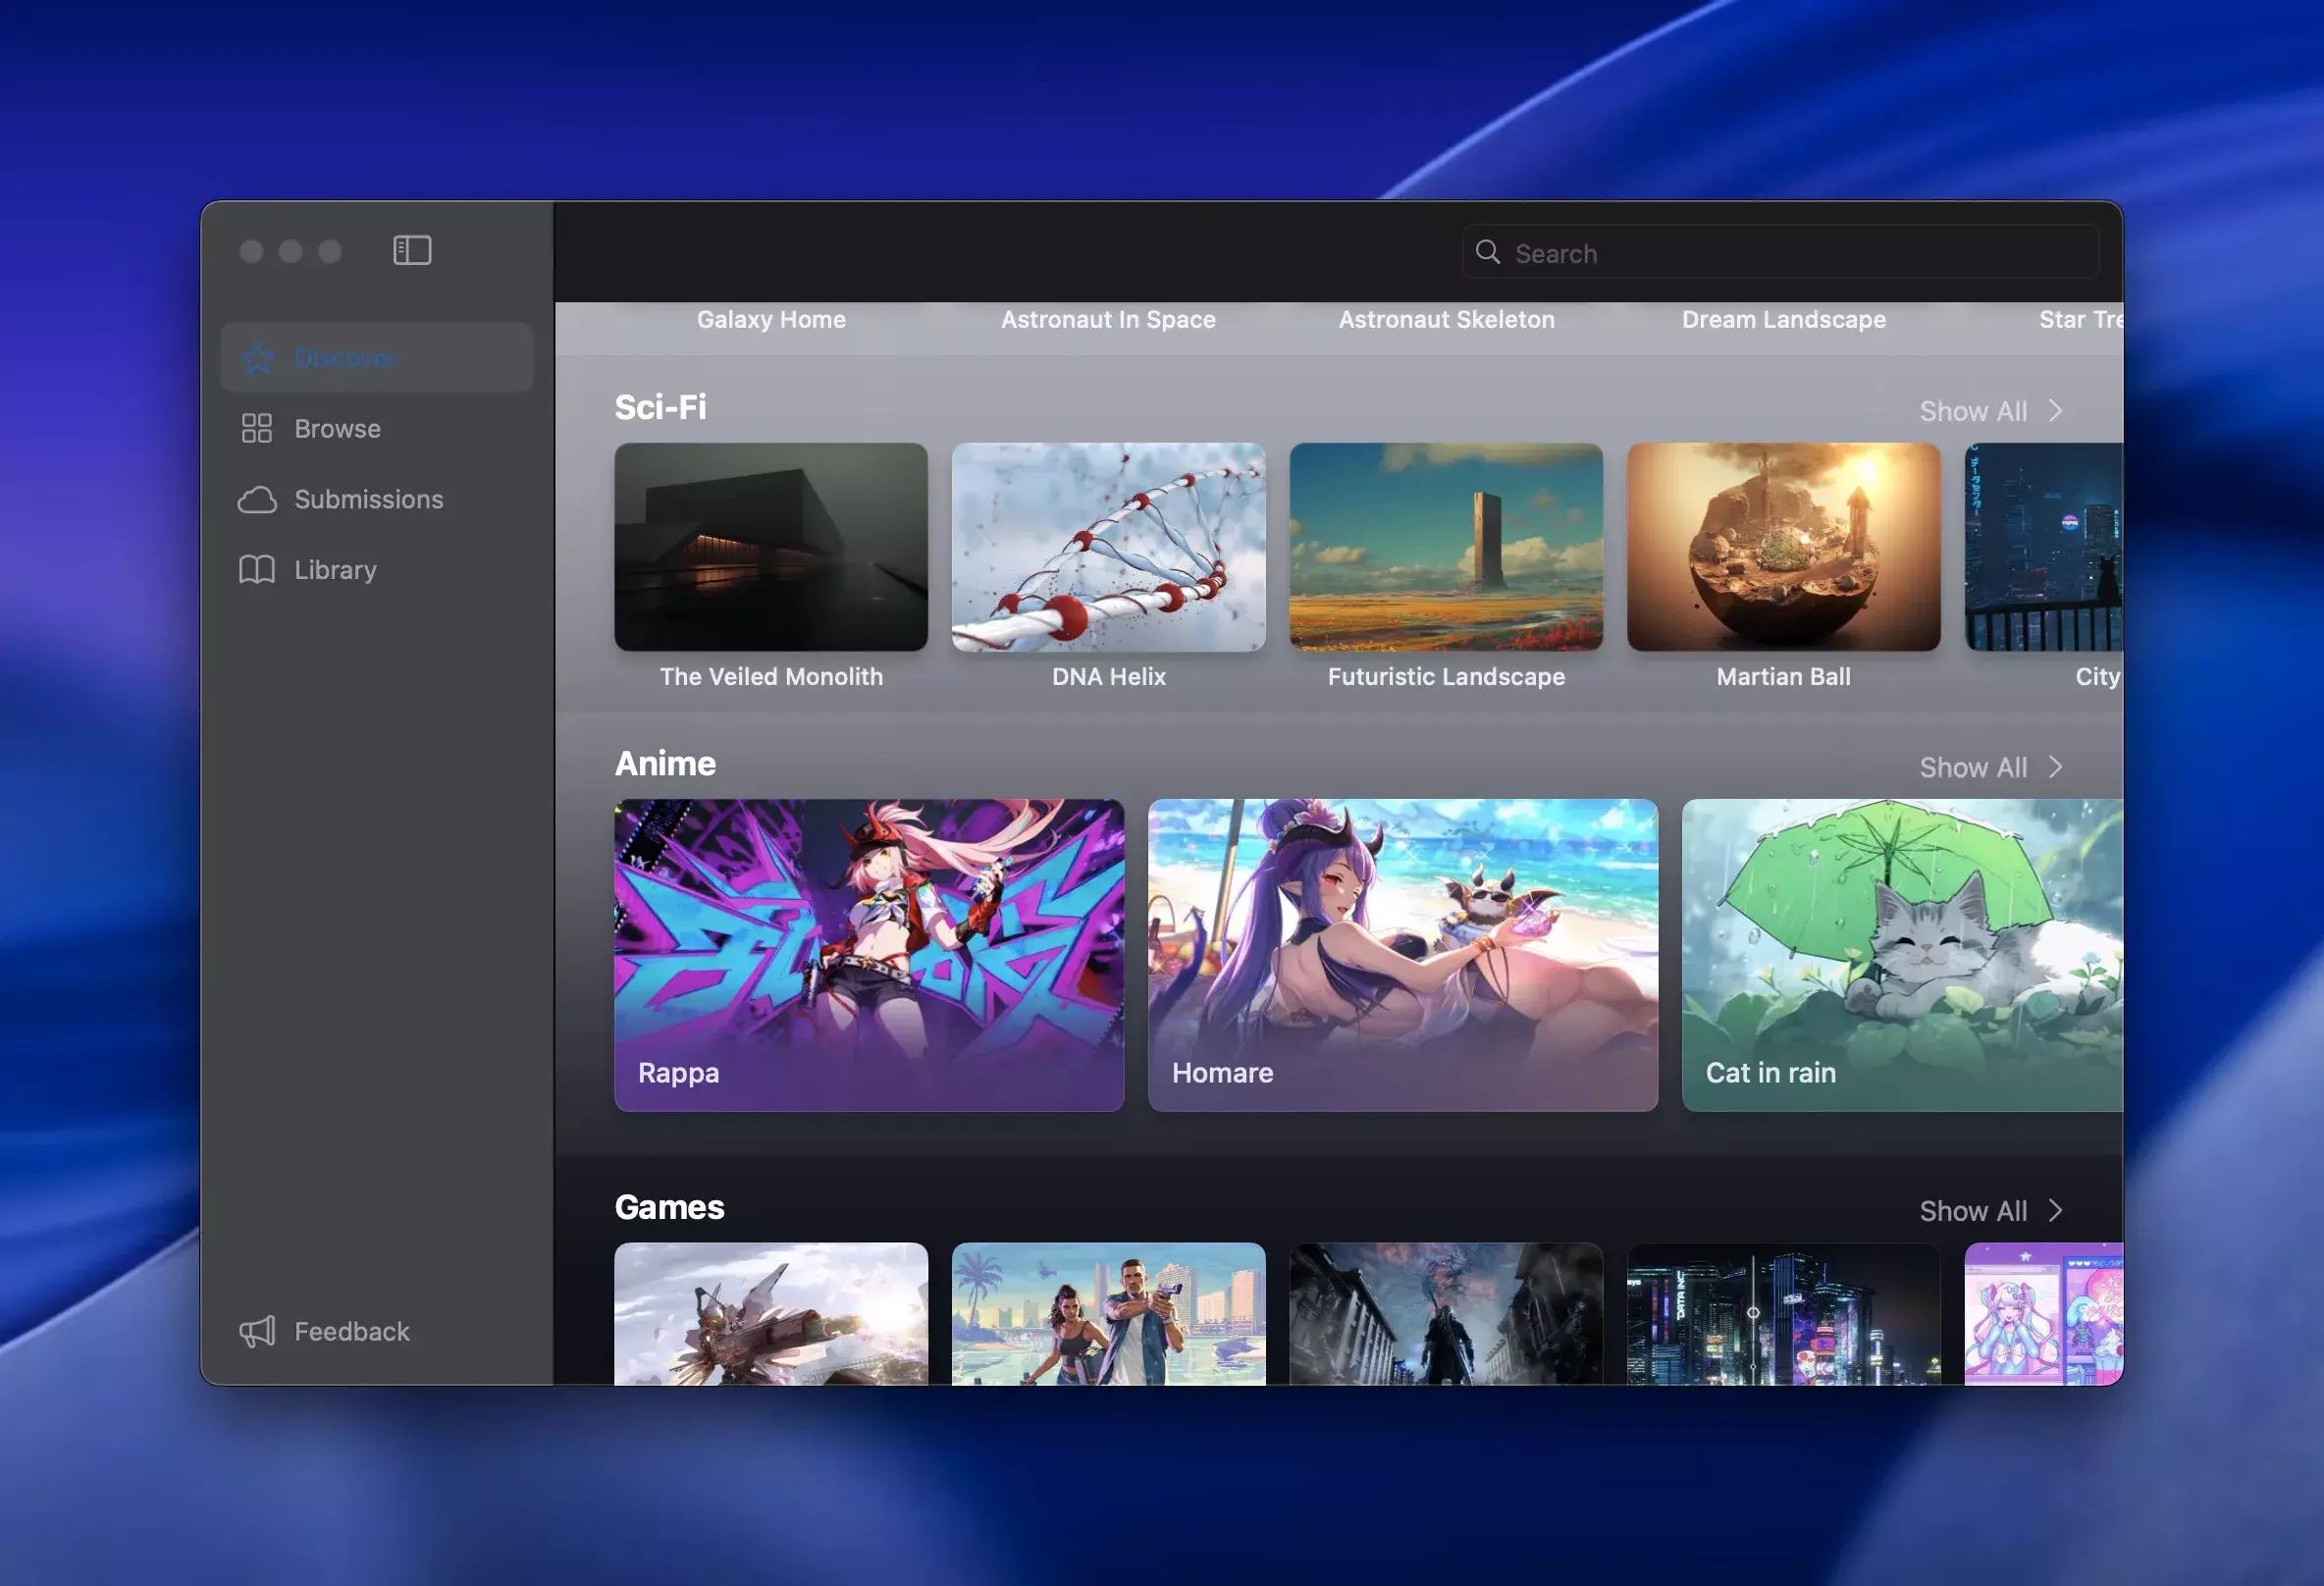Open the Rappa anime wallpaper card

(x=869, y=955)
